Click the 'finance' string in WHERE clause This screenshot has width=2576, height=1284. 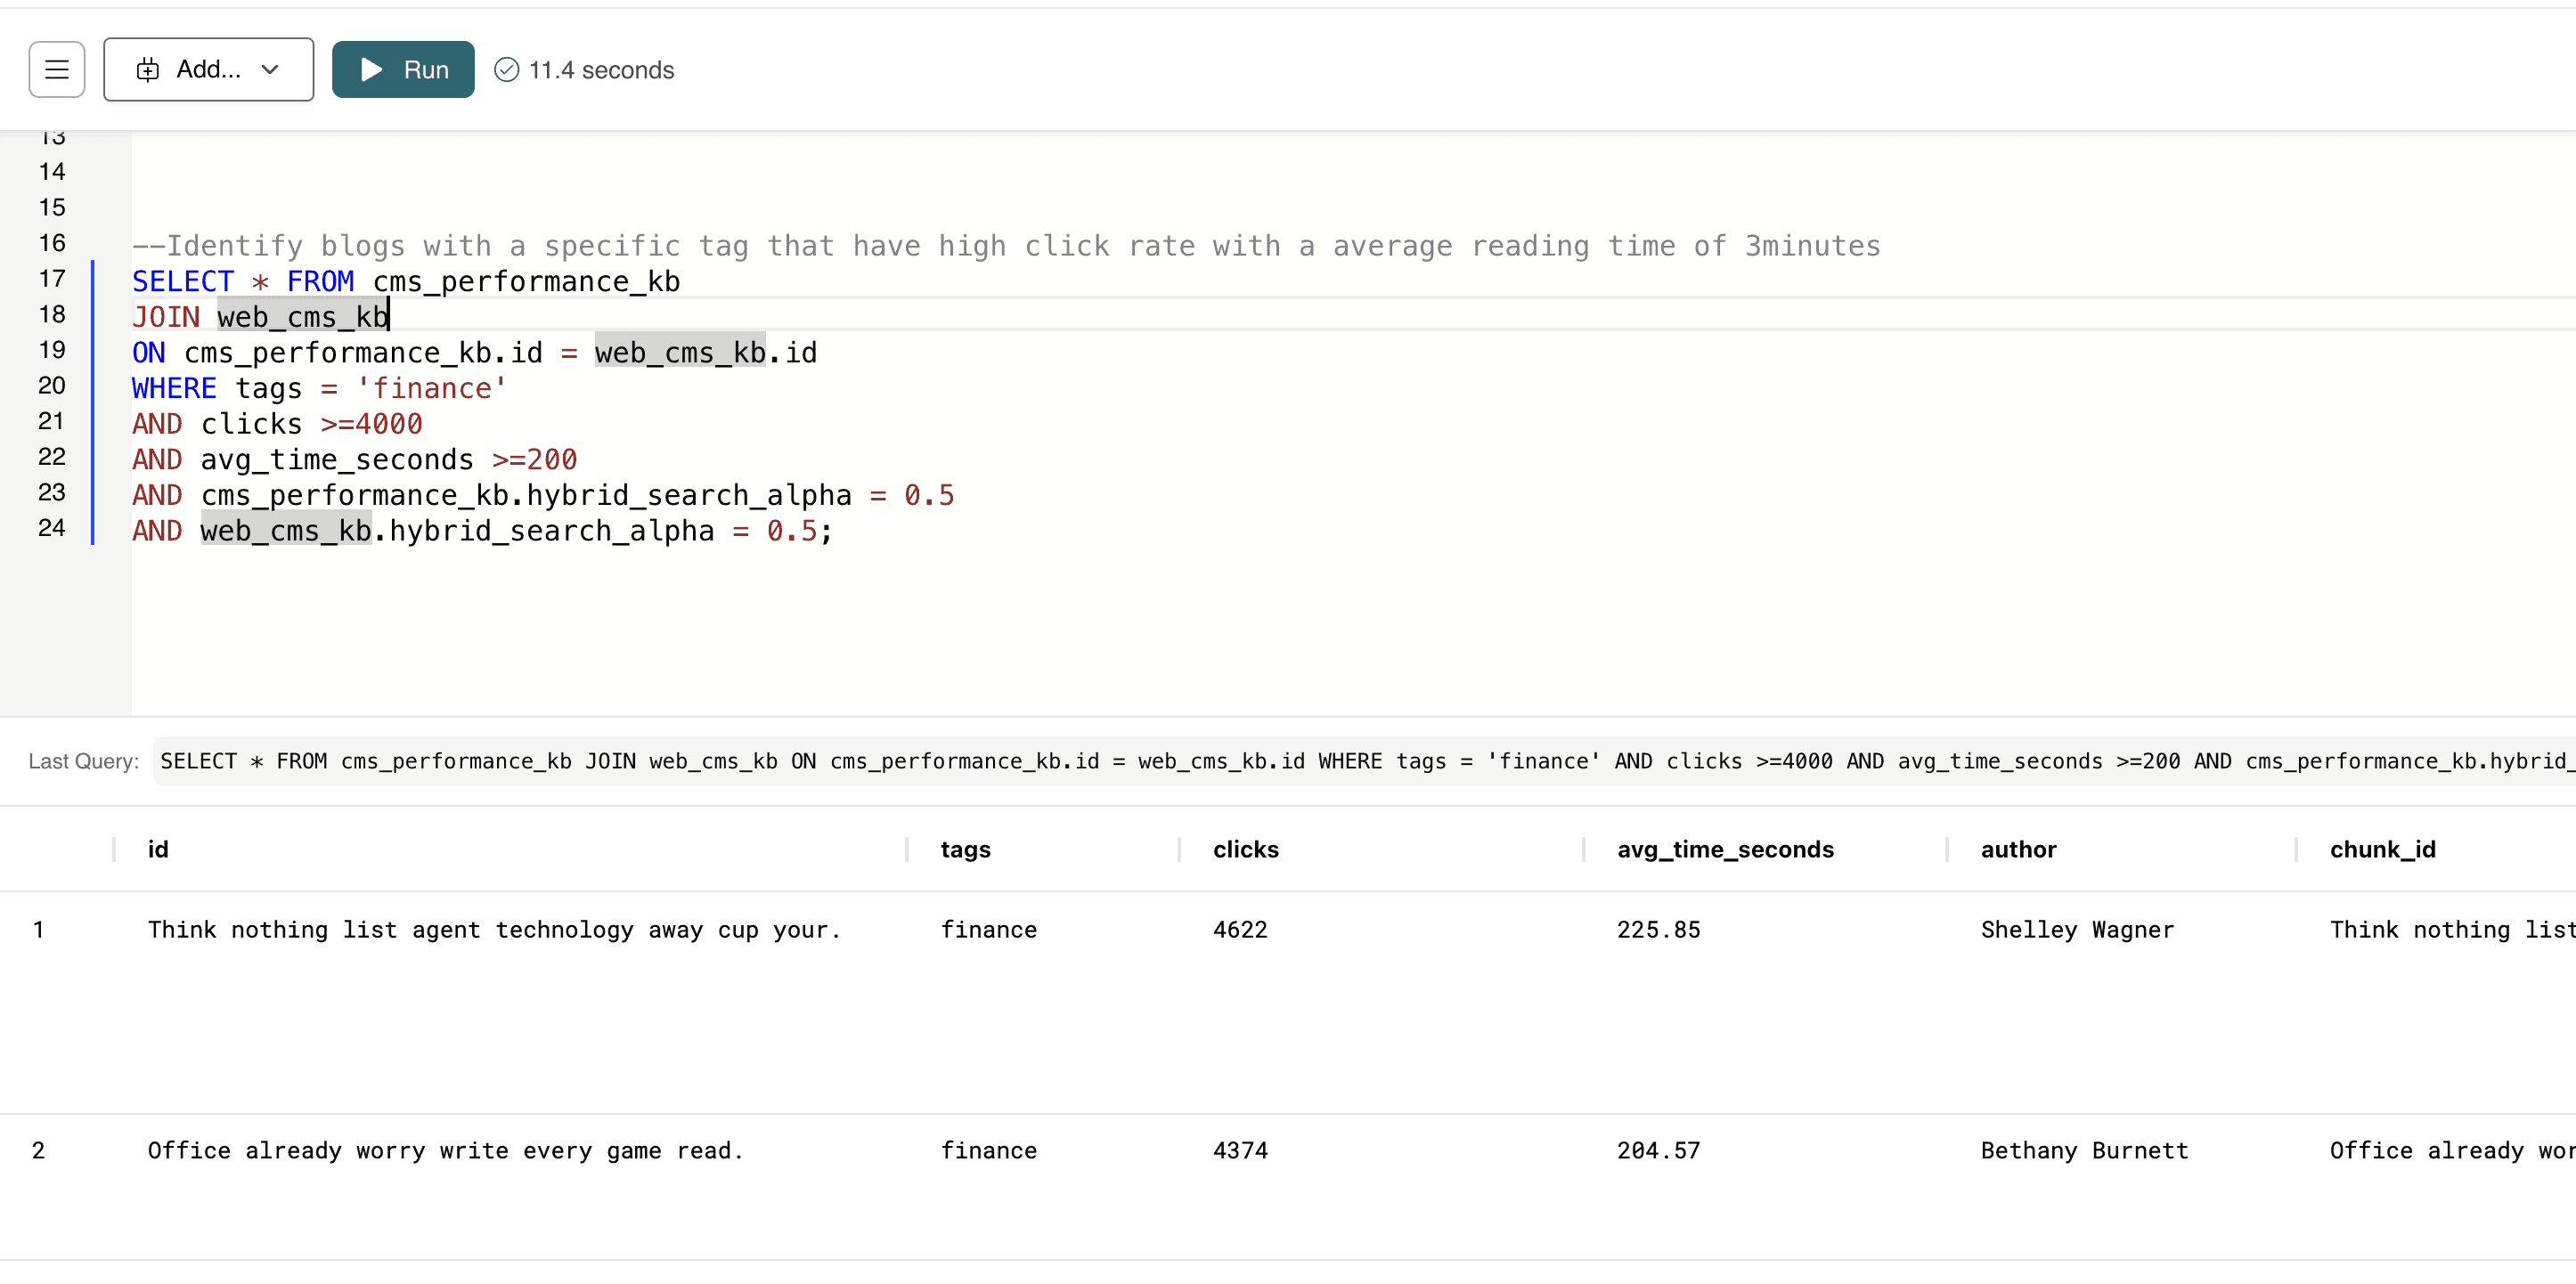pyautogui.click(x=432, y=389)
